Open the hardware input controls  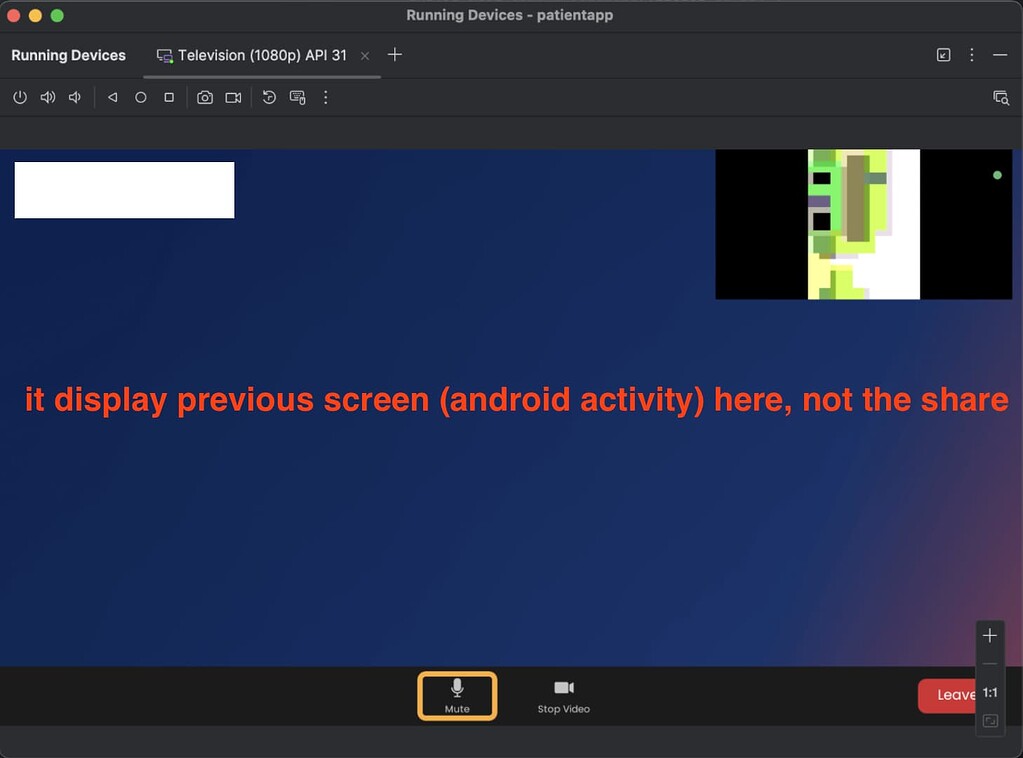pyautogui.click(x=297, y=97)
